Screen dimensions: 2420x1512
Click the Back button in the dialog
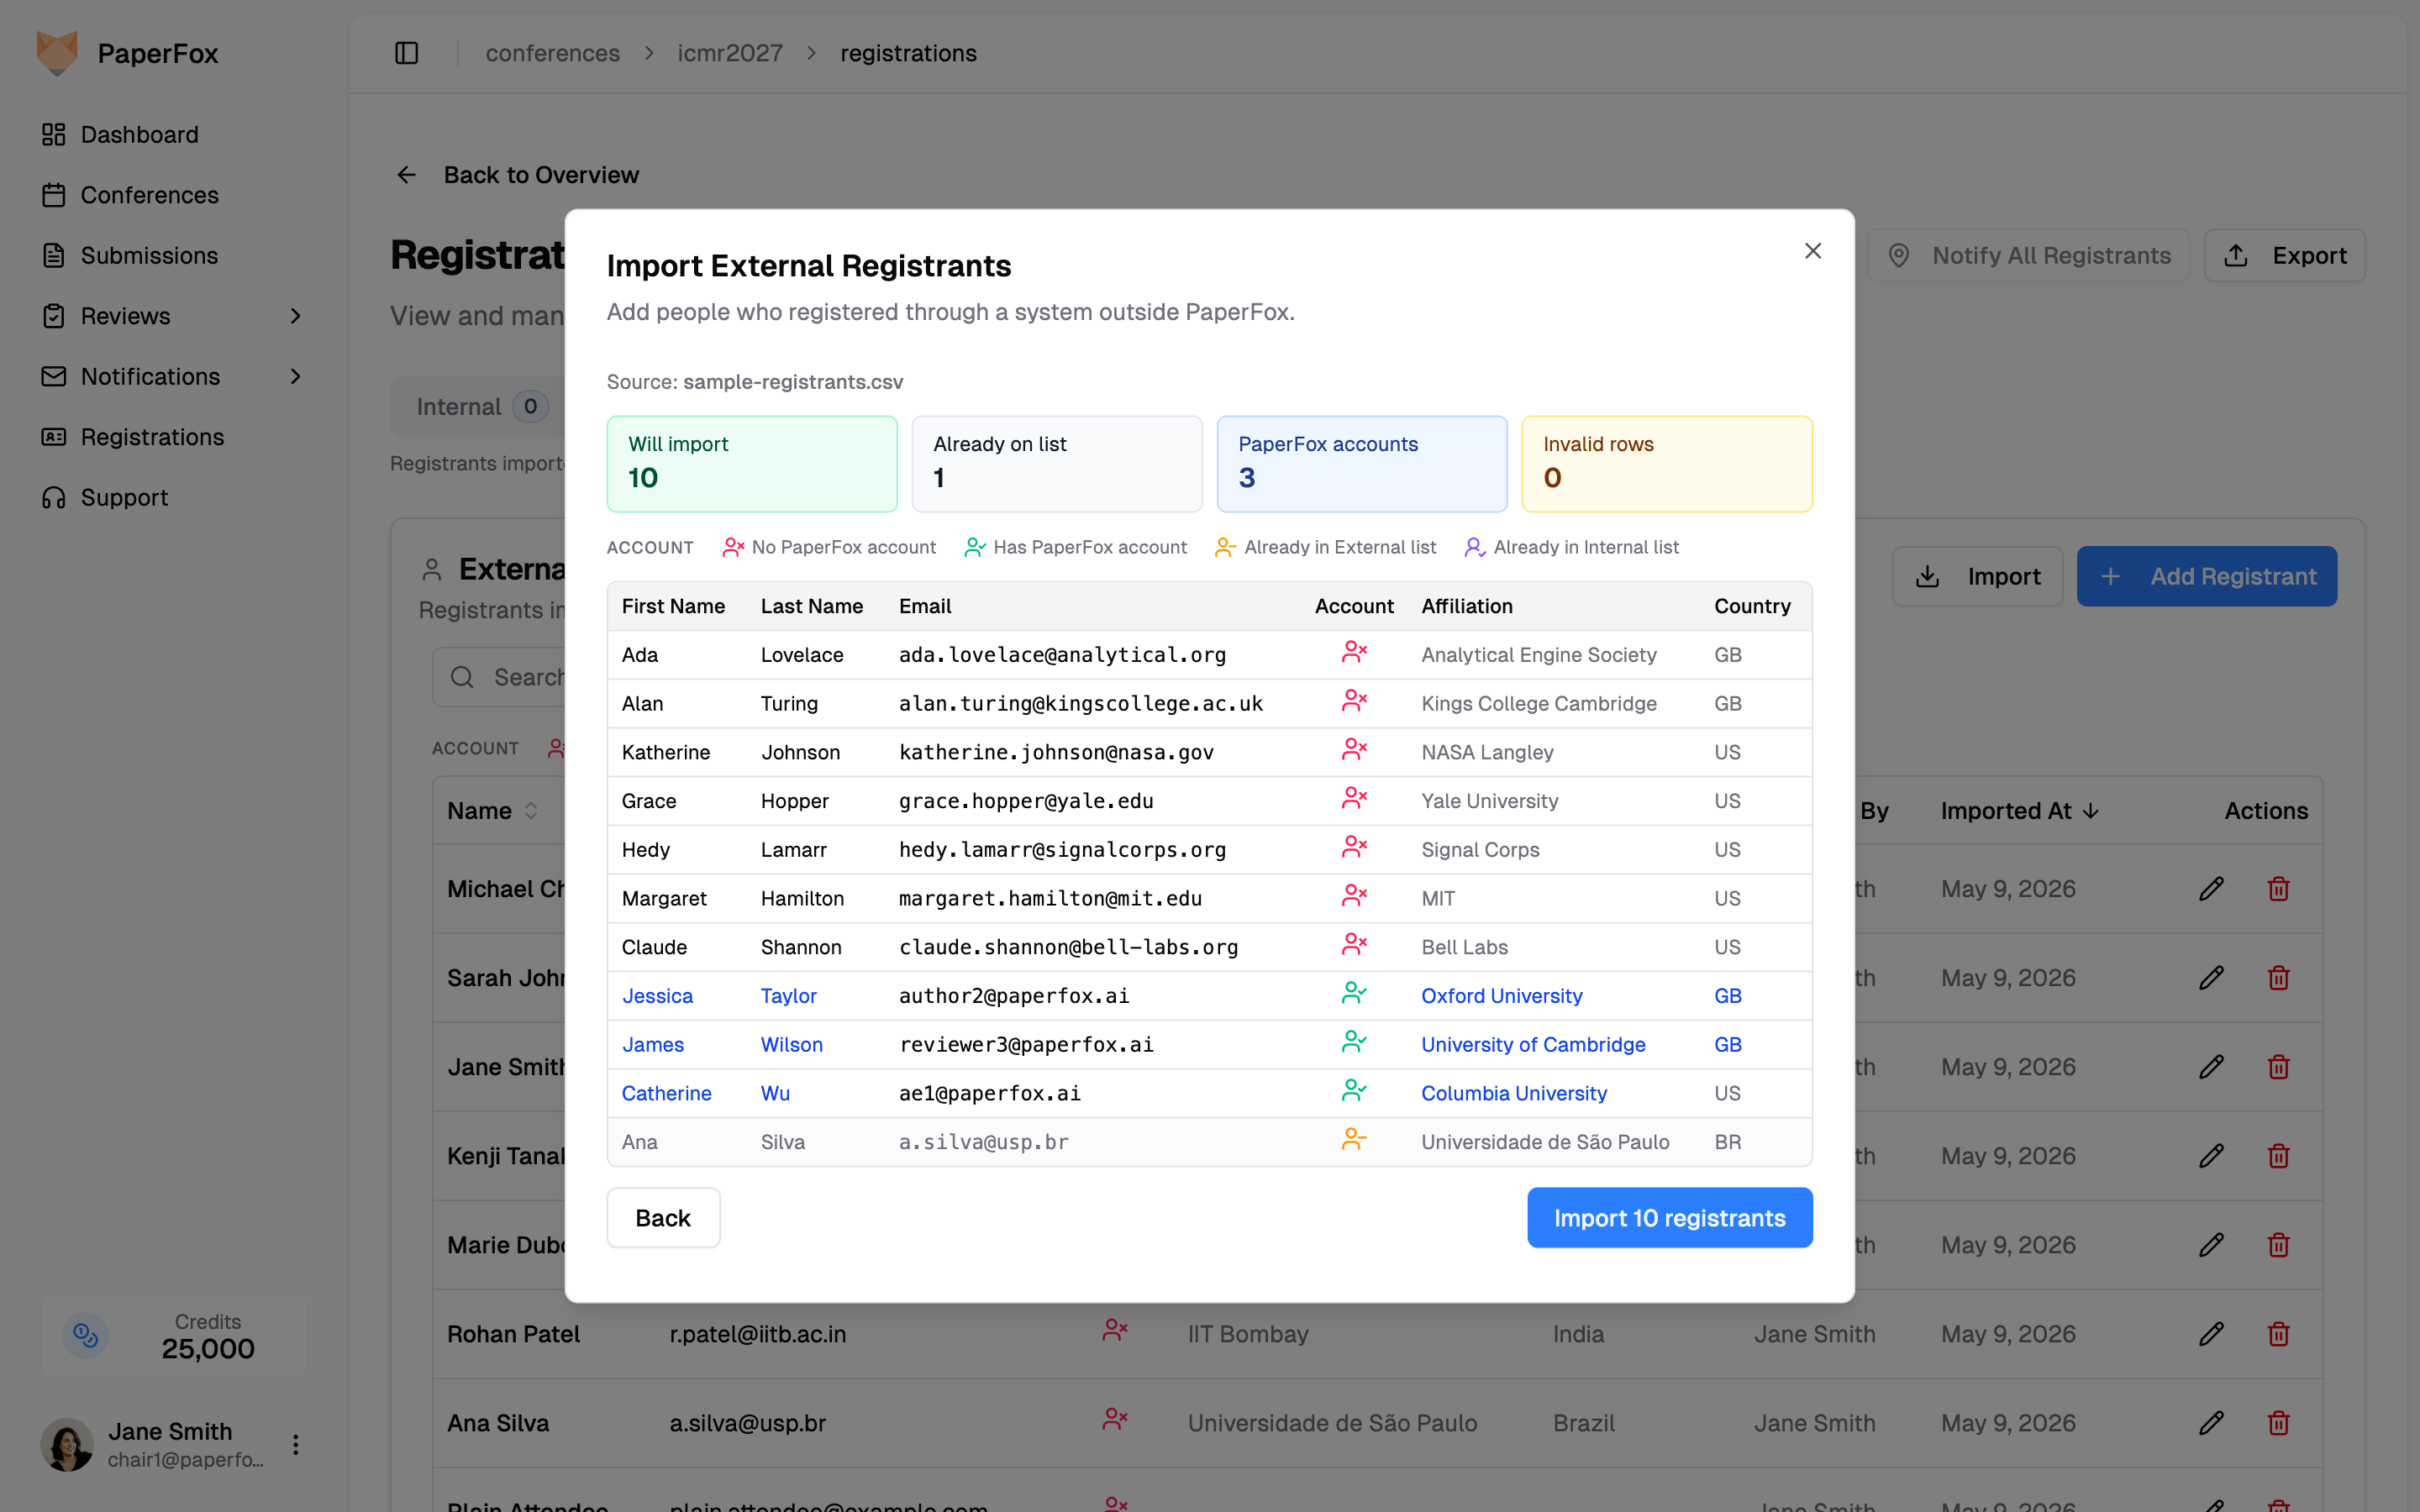tap(663, 1217)
